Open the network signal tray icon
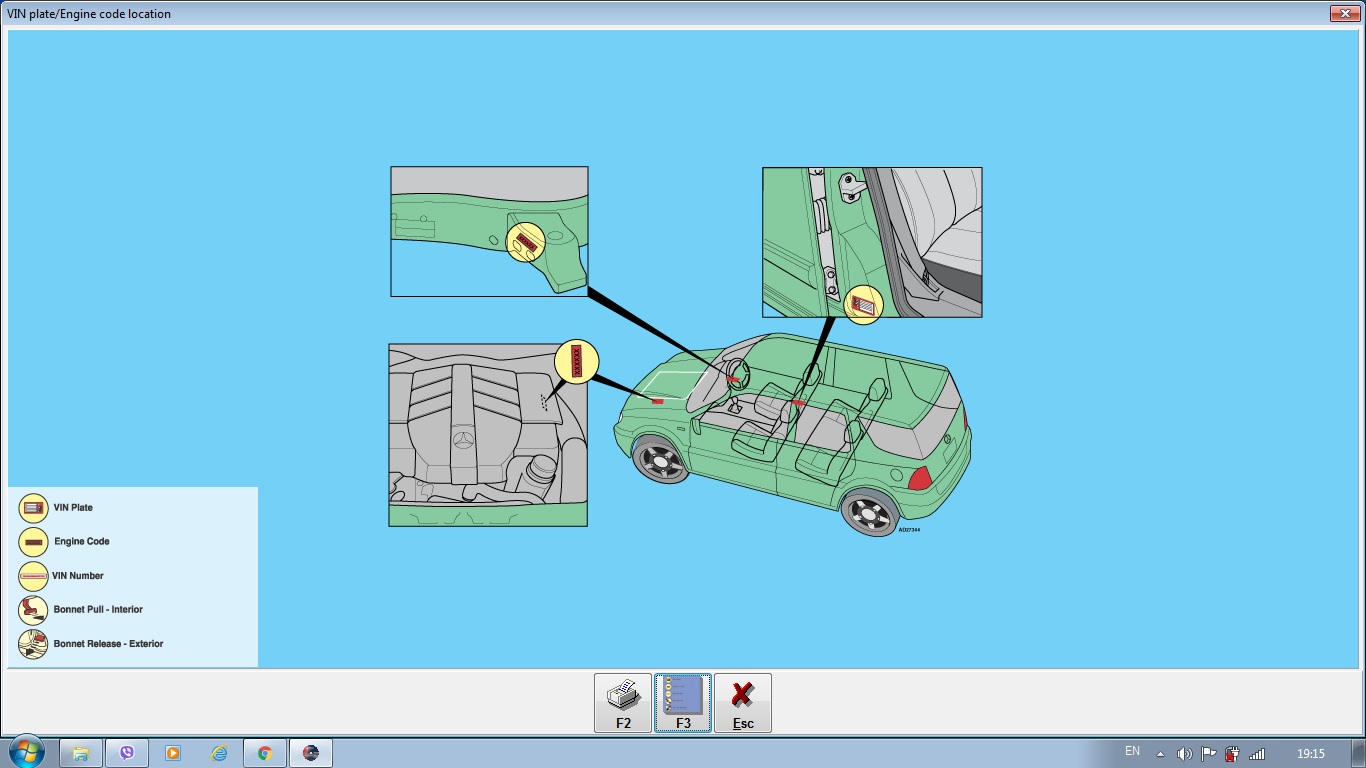 [1257, 754]
